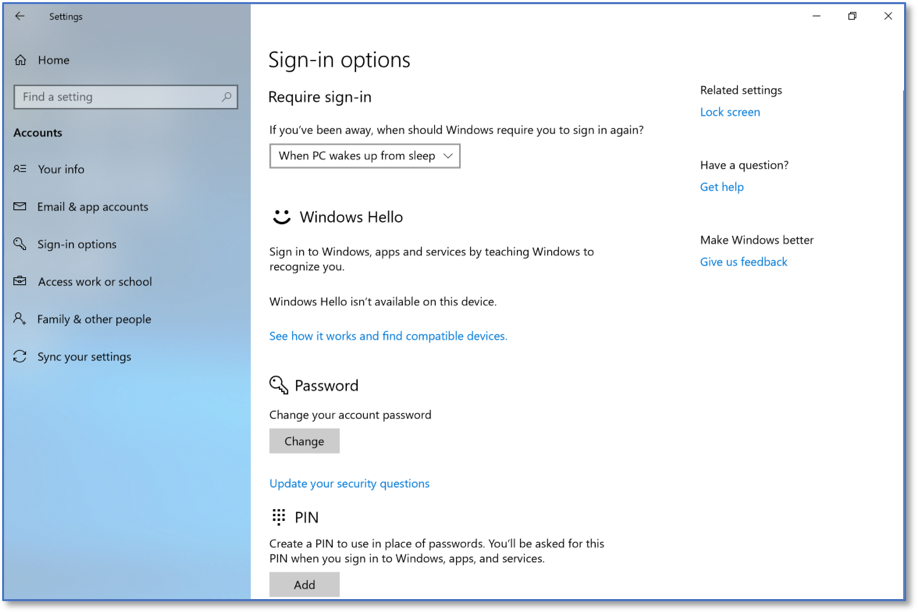Click the dropdown chevron arrow
The image size is (918, 612).
coord(448,156)
